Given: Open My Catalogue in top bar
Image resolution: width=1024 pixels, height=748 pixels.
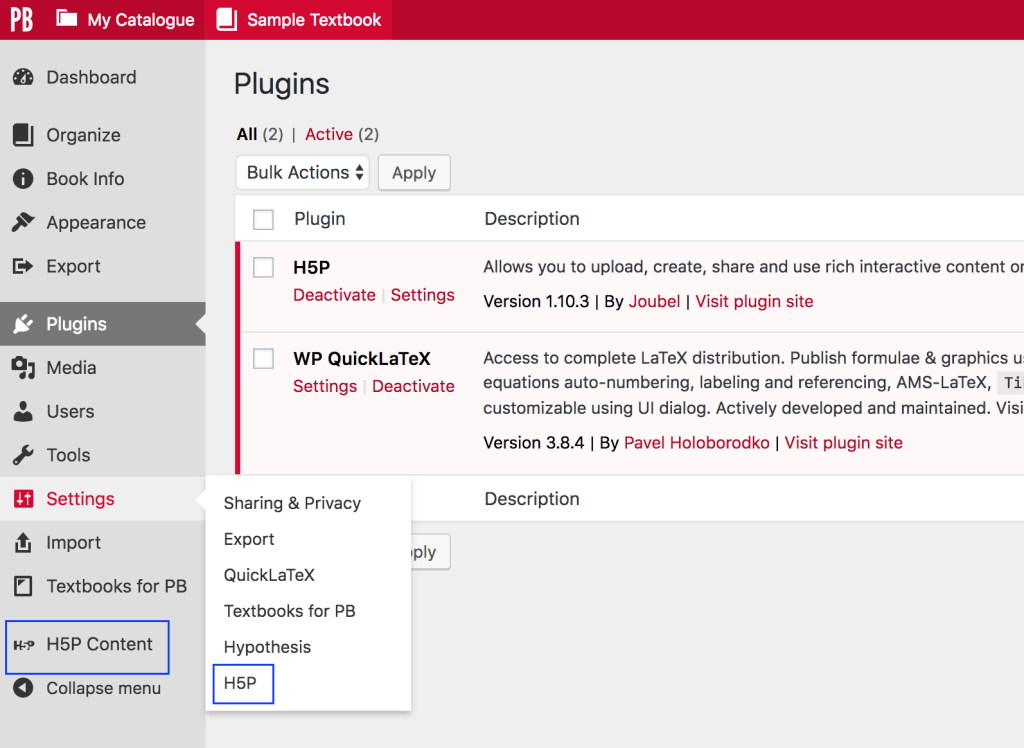Looking at the screenshot, I should point(125,20).
